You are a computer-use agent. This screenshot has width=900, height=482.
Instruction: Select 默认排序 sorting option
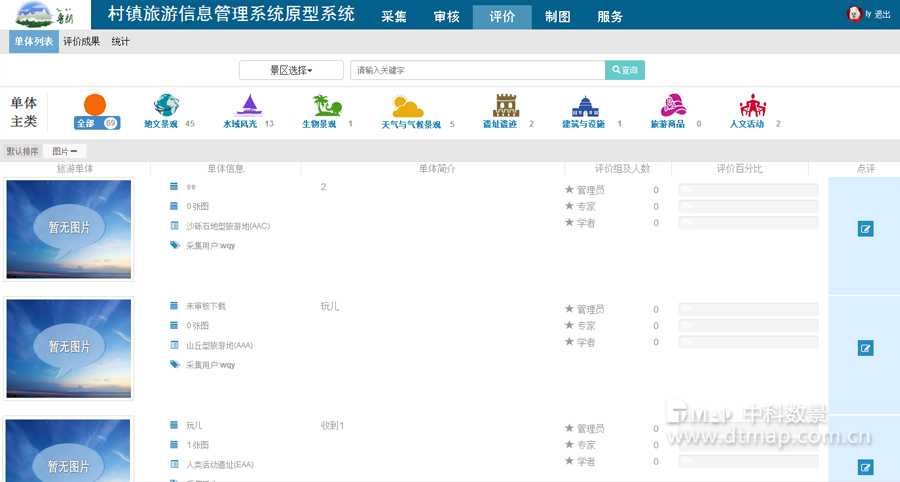click(22, 151)
